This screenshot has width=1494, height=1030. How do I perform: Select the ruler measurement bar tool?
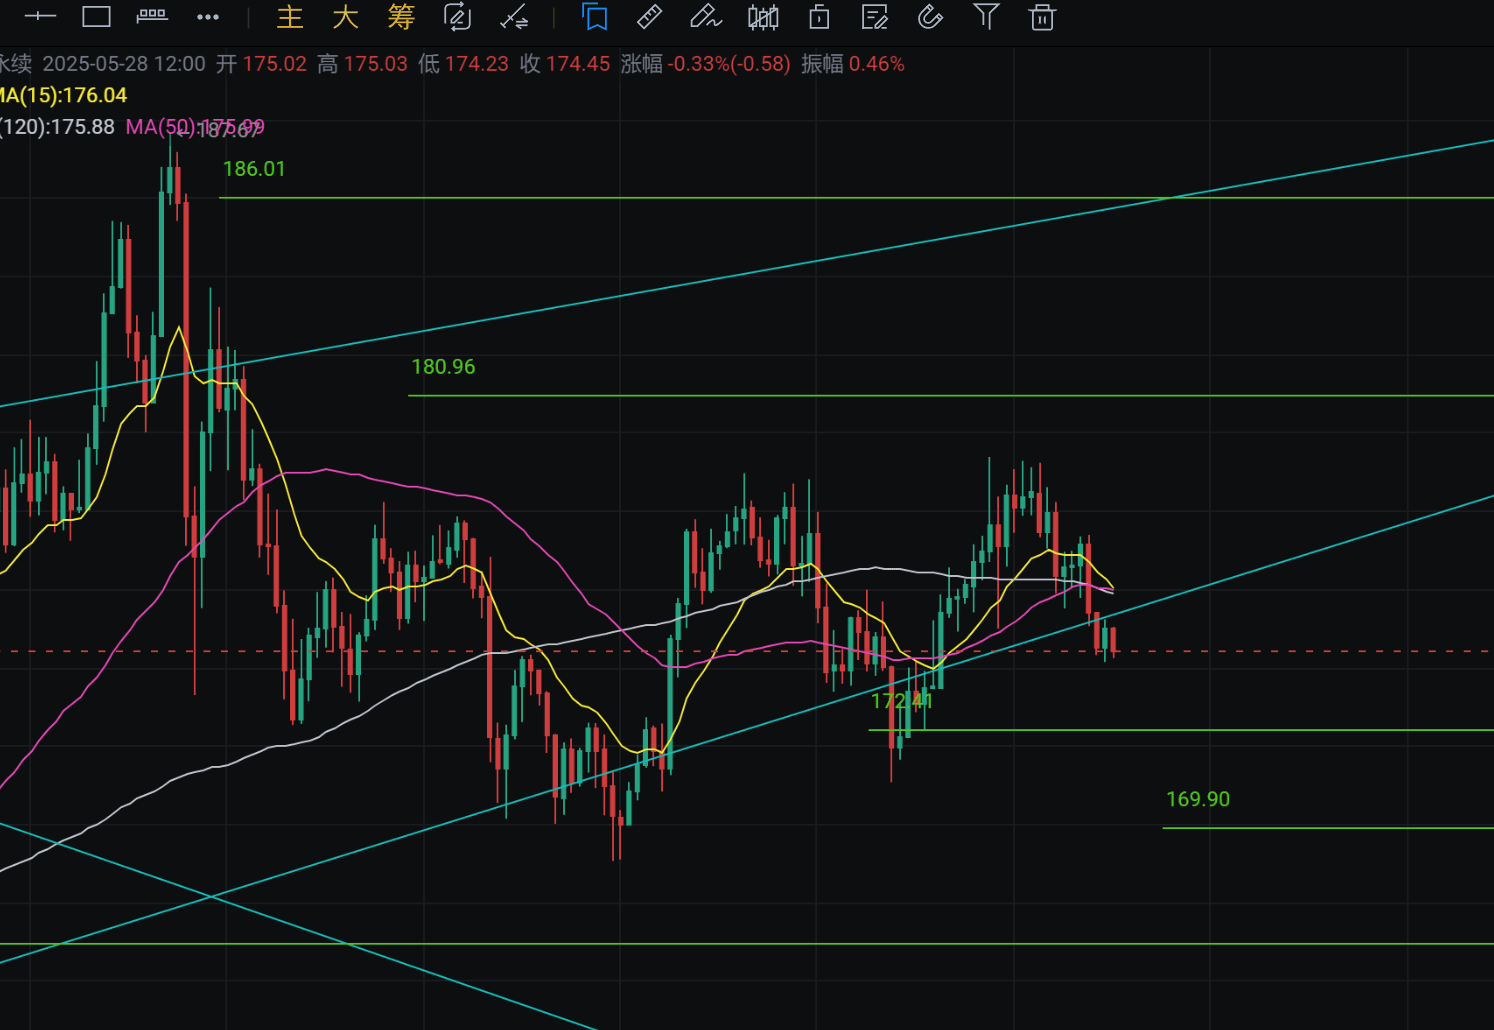coord(152,16)
